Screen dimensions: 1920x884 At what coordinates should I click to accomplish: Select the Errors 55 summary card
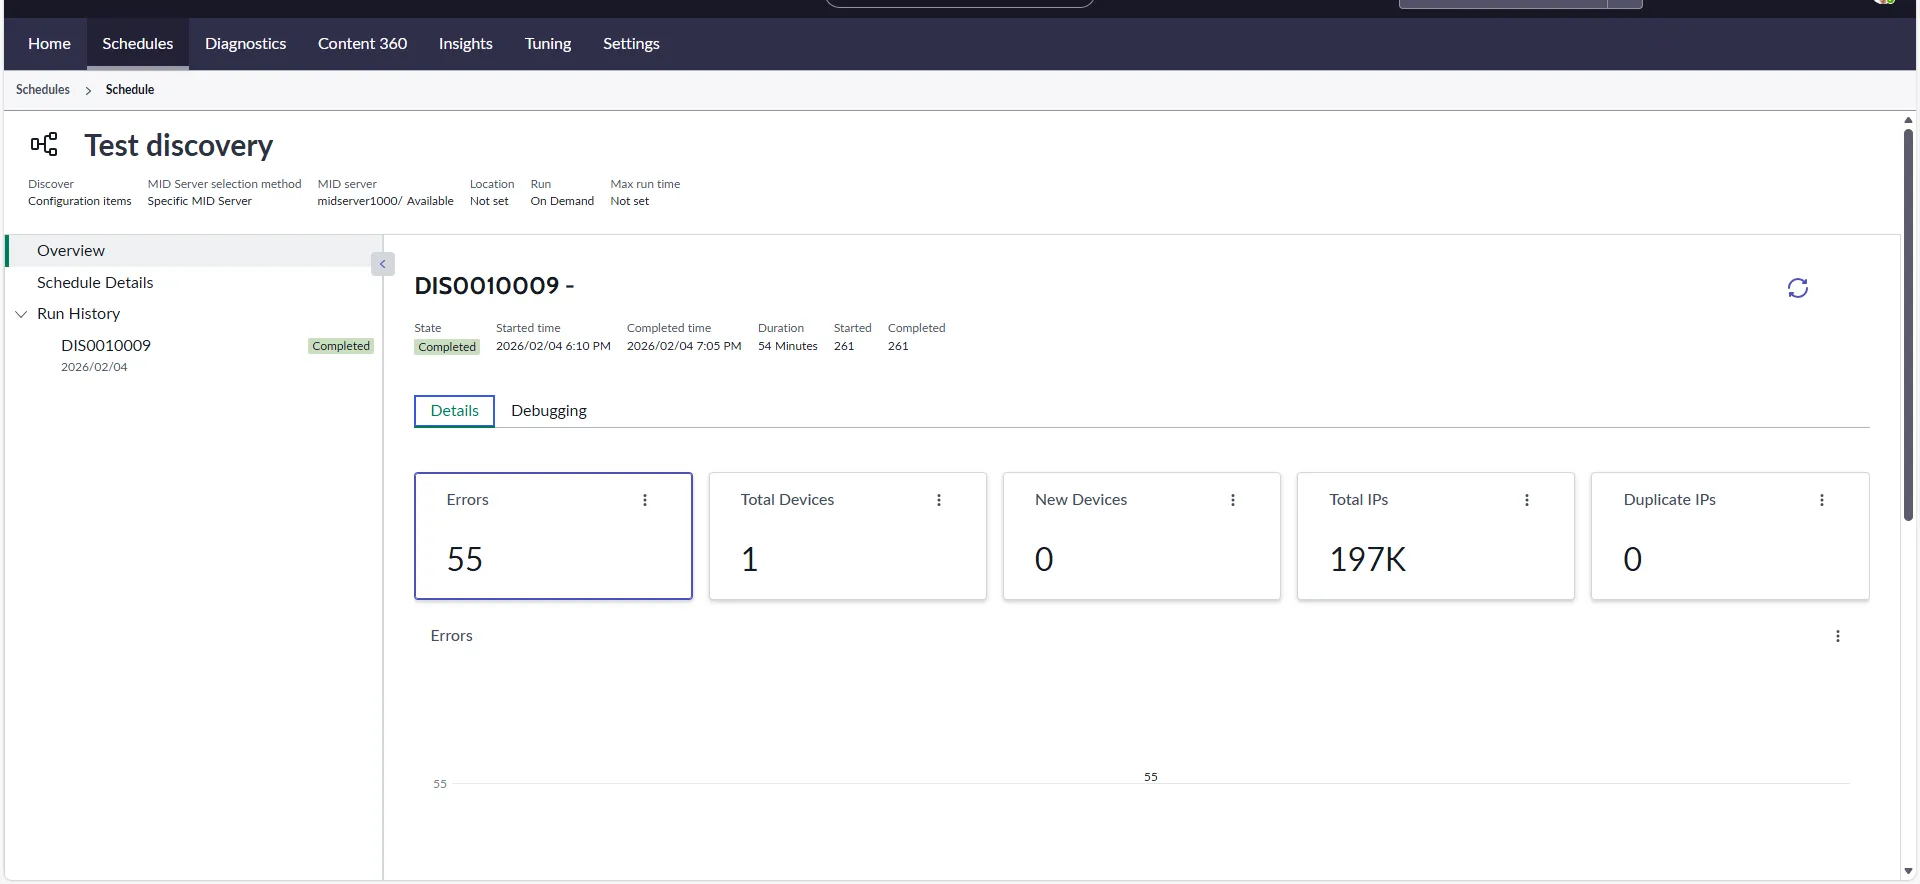(553, 536)
